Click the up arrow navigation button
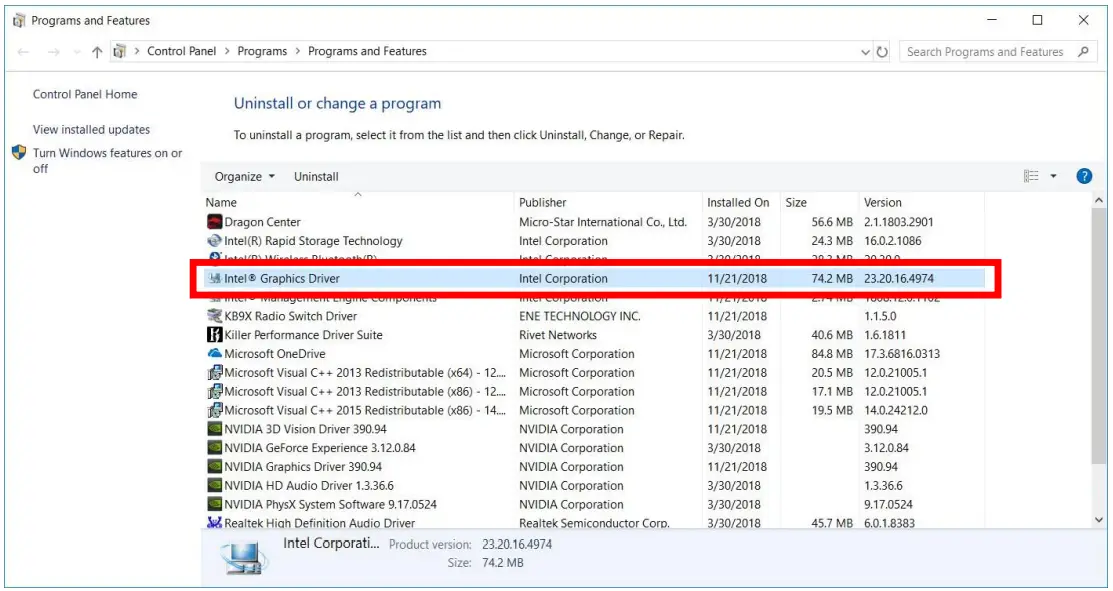 [x=97, y=52]
